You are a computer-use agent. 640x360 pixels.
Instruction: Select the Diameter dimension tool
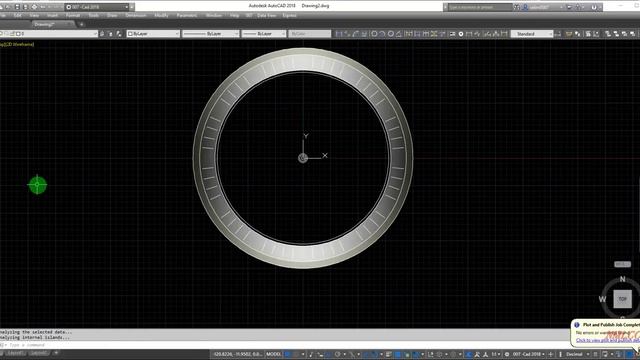[x=391, y=34]
